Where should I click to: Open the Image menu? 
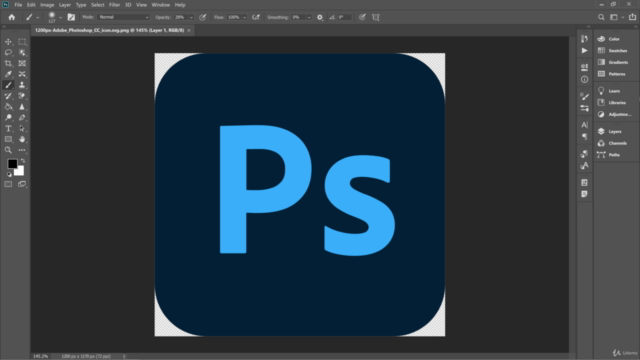(x=47, y=5)
